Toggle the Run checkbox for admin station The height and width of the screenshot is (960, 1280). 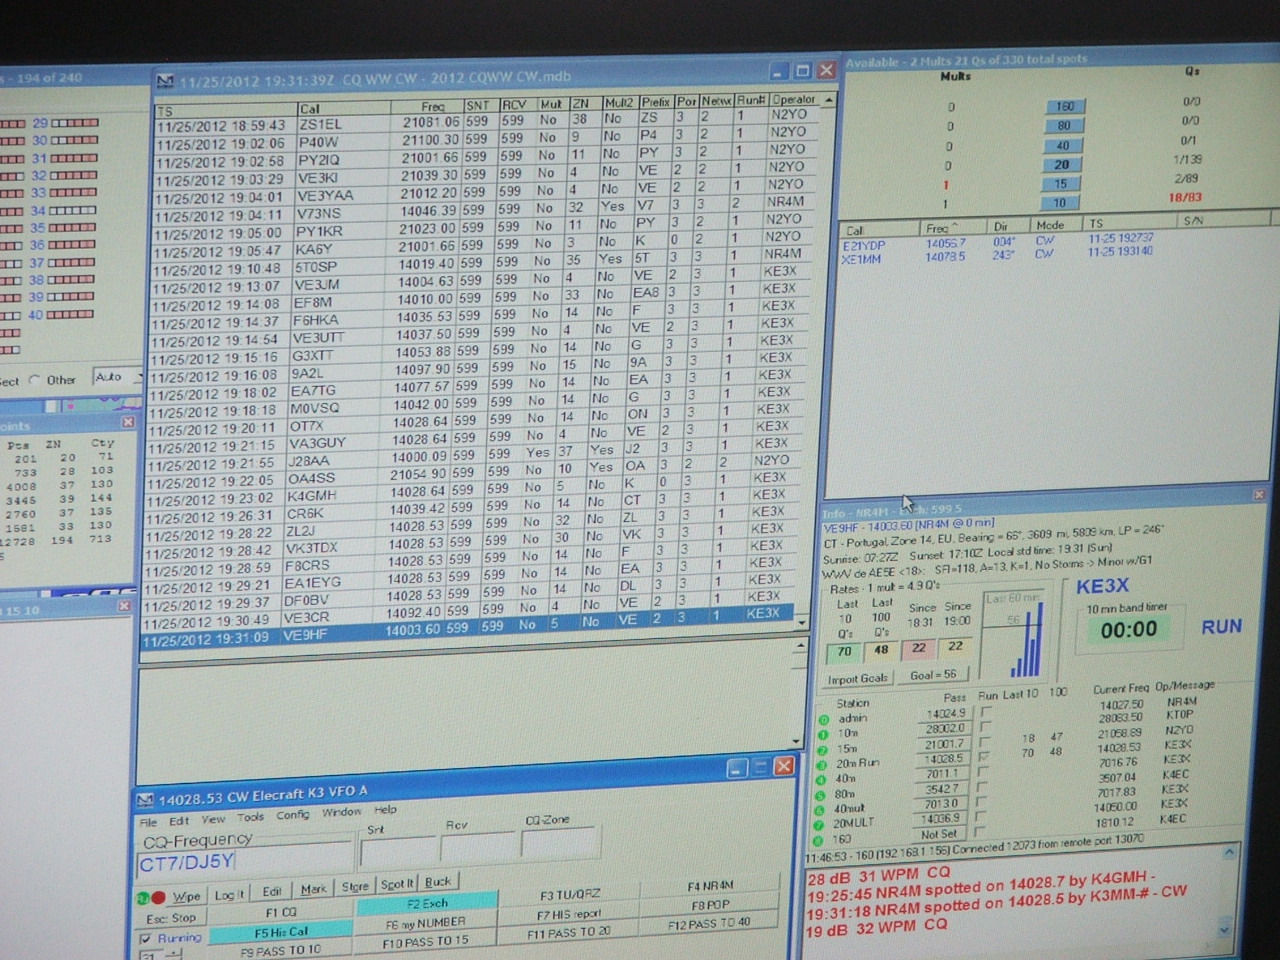(x=987, y=713)
